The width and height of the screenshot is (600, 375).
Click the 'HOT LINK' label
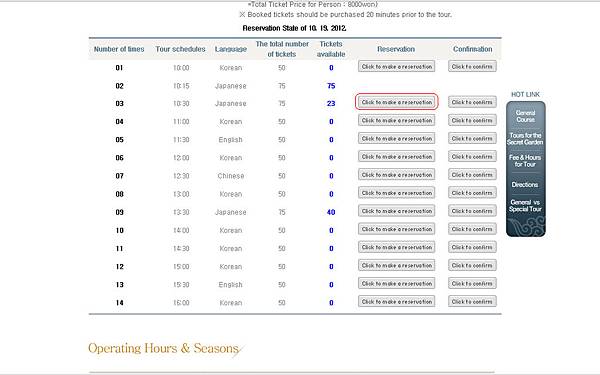(525, 94)
